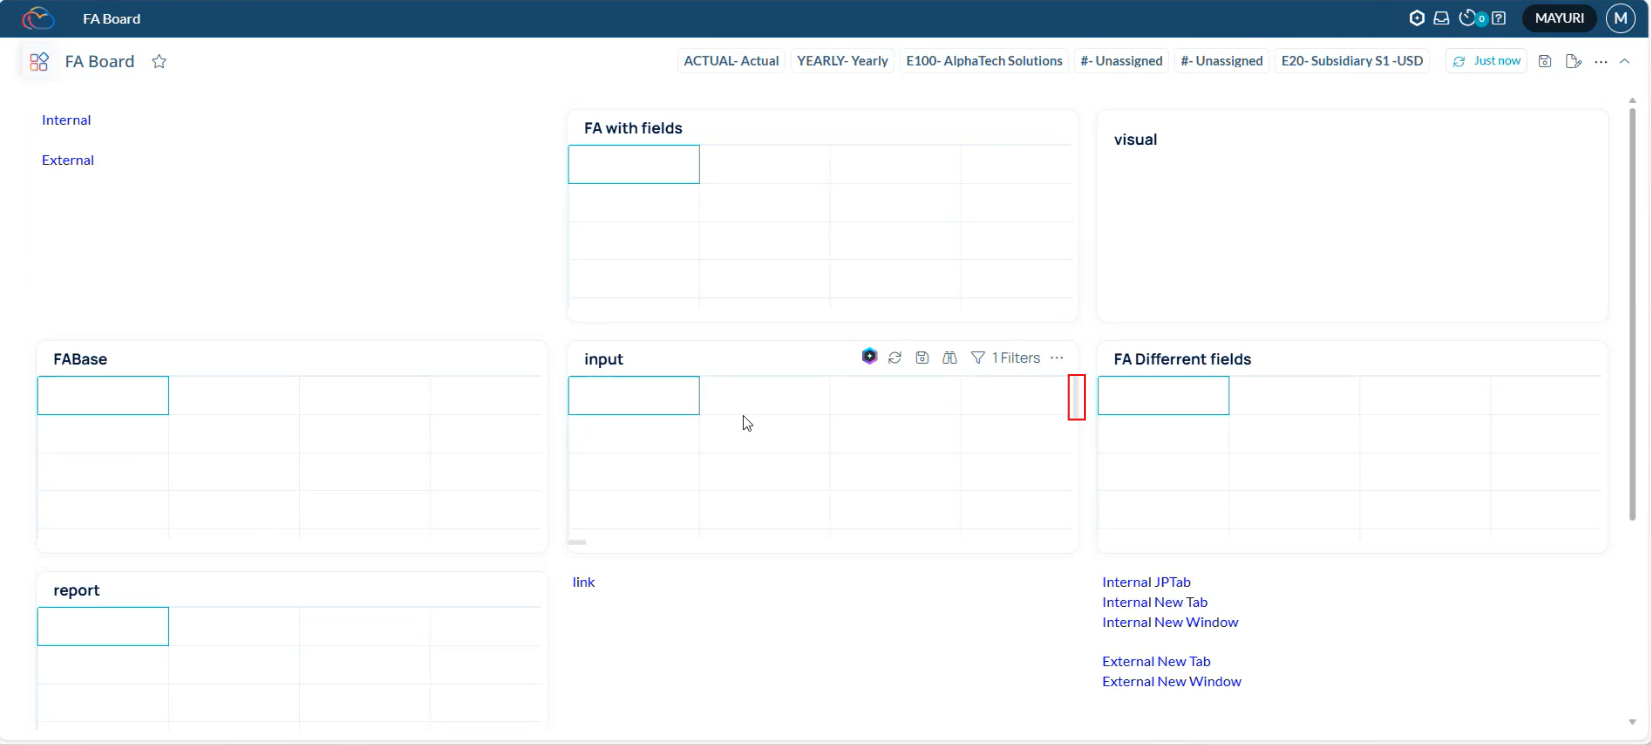The image size is (1651, 745).
Task: Save the board using top toolbar icon
Action: point(1545,61)
